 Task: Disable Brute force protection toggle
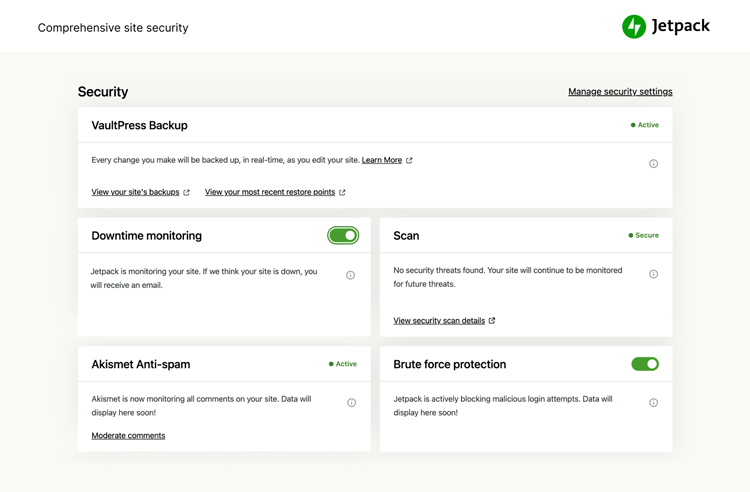click(645, 364)
